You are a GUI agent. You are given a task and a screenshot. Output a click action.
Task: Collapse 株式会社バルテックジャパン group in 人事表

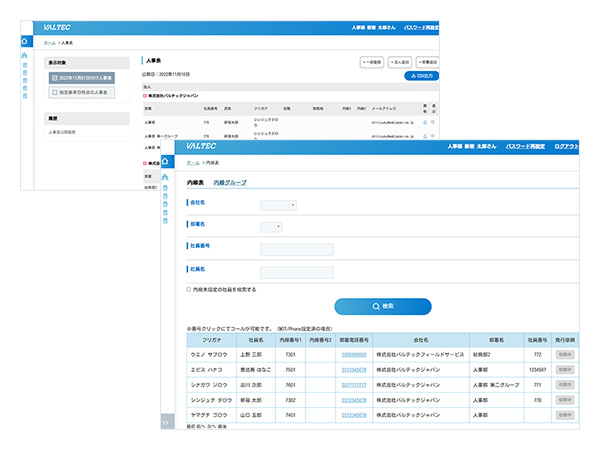(x=147, y=96)
